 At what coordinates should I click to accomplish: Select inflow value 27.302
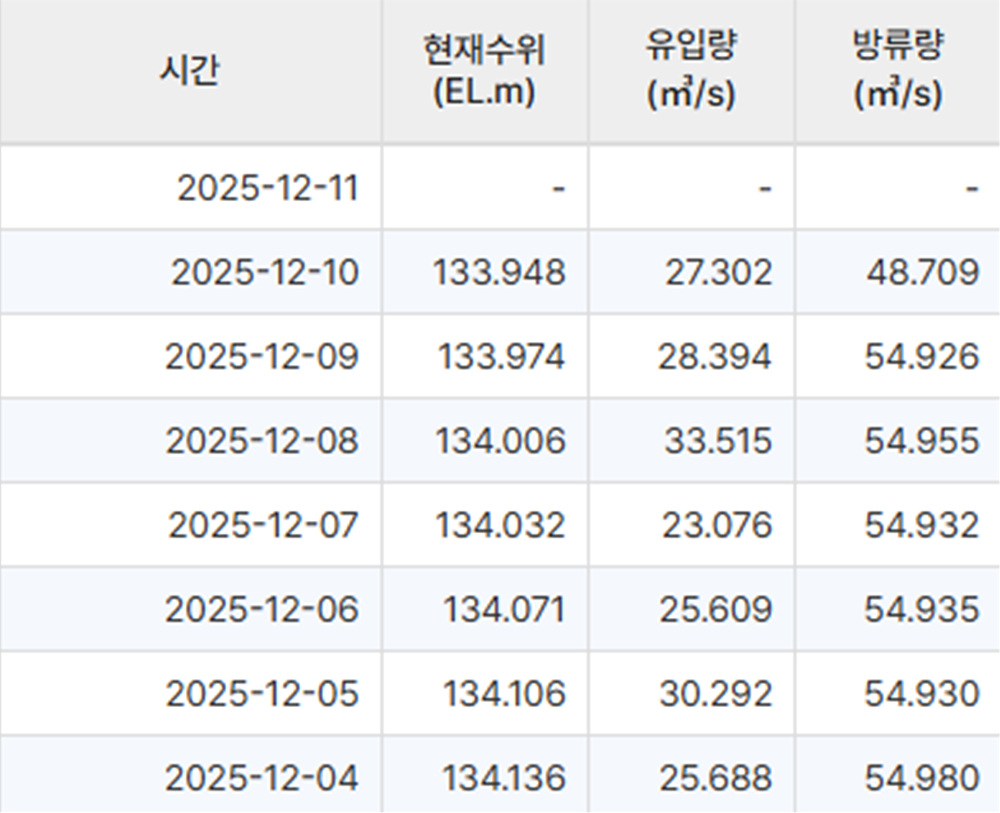pos(719,272)
